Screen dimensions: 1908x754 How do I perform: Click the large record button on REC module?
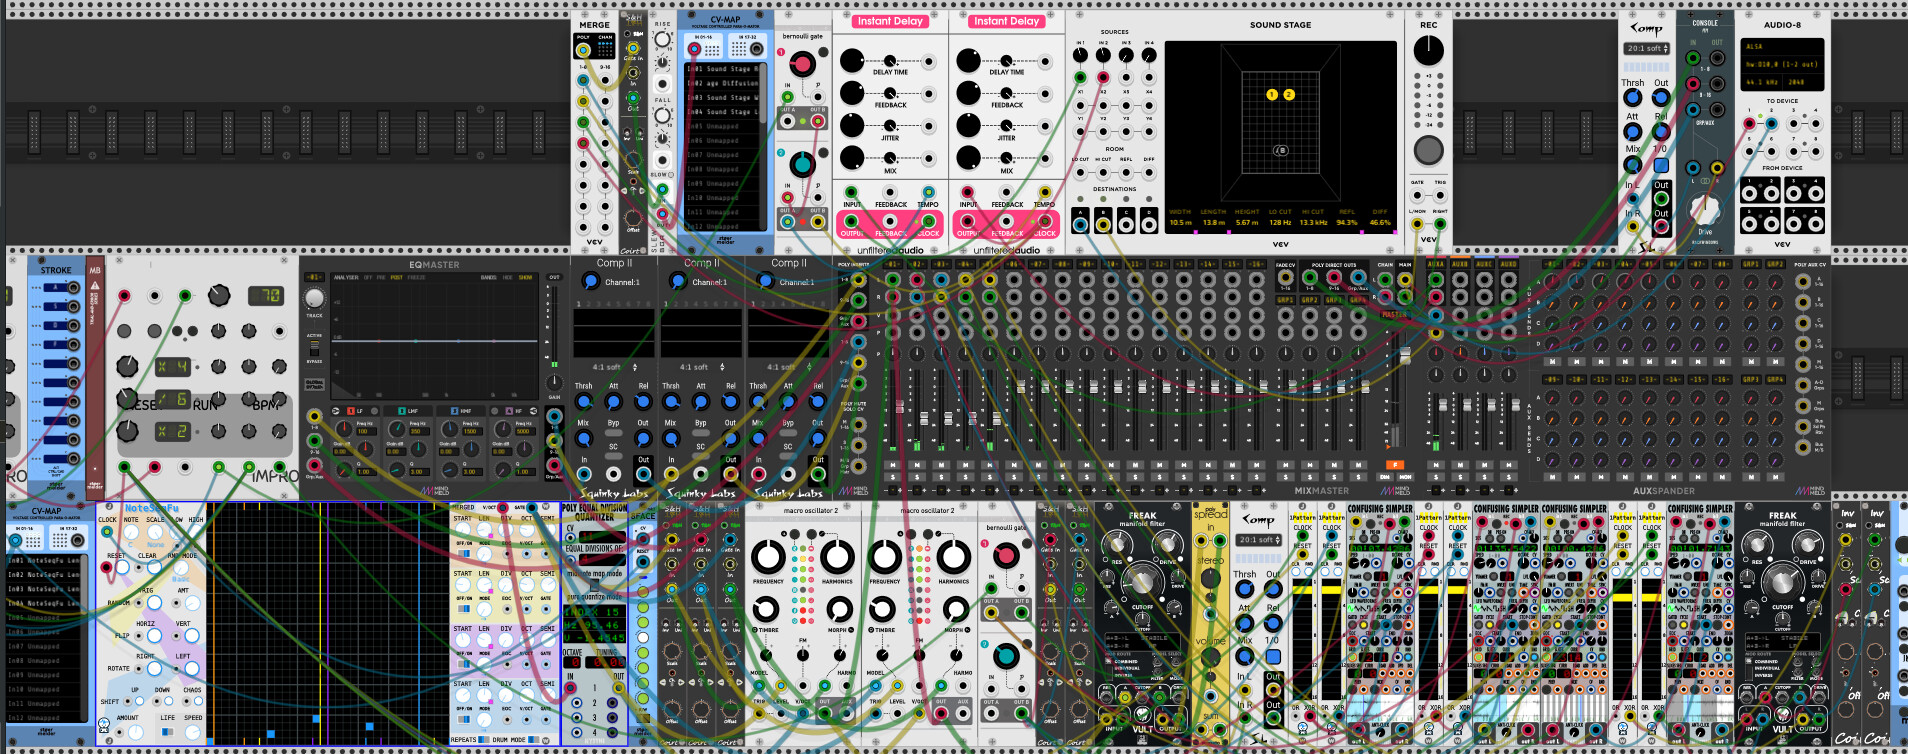1429,150
